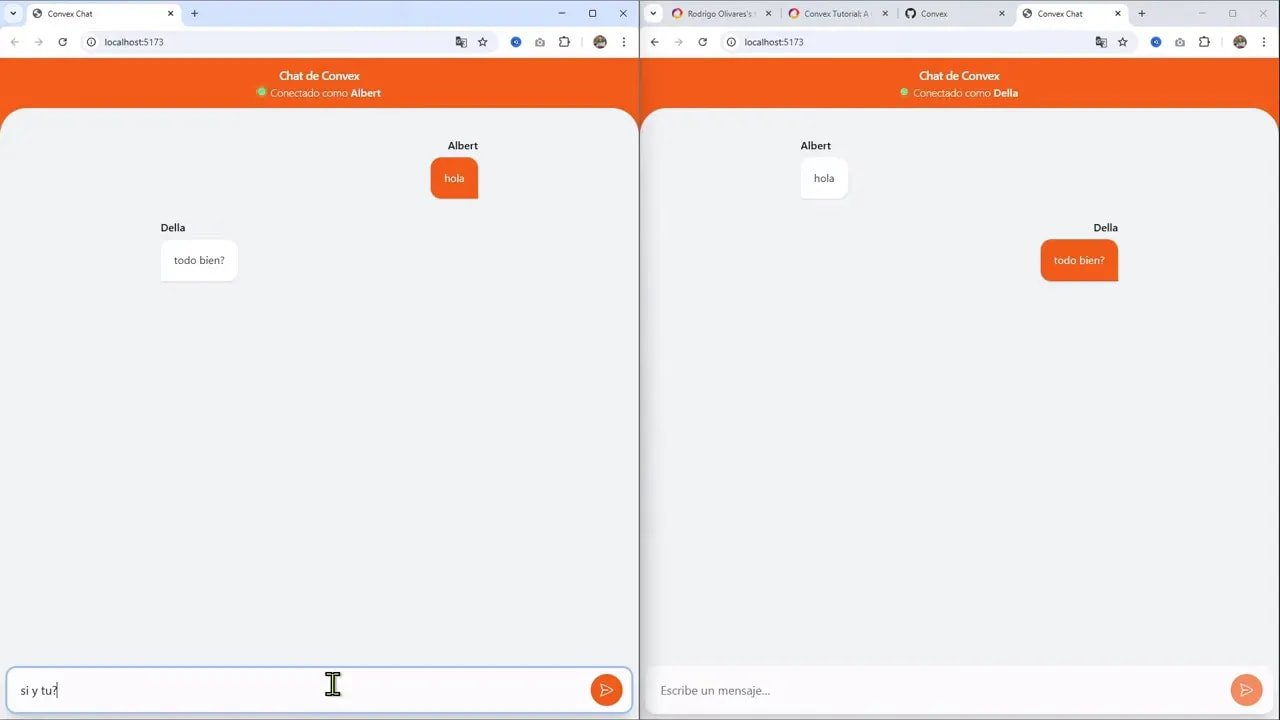
Task: Reload page in left browser window
Action: 62,42
